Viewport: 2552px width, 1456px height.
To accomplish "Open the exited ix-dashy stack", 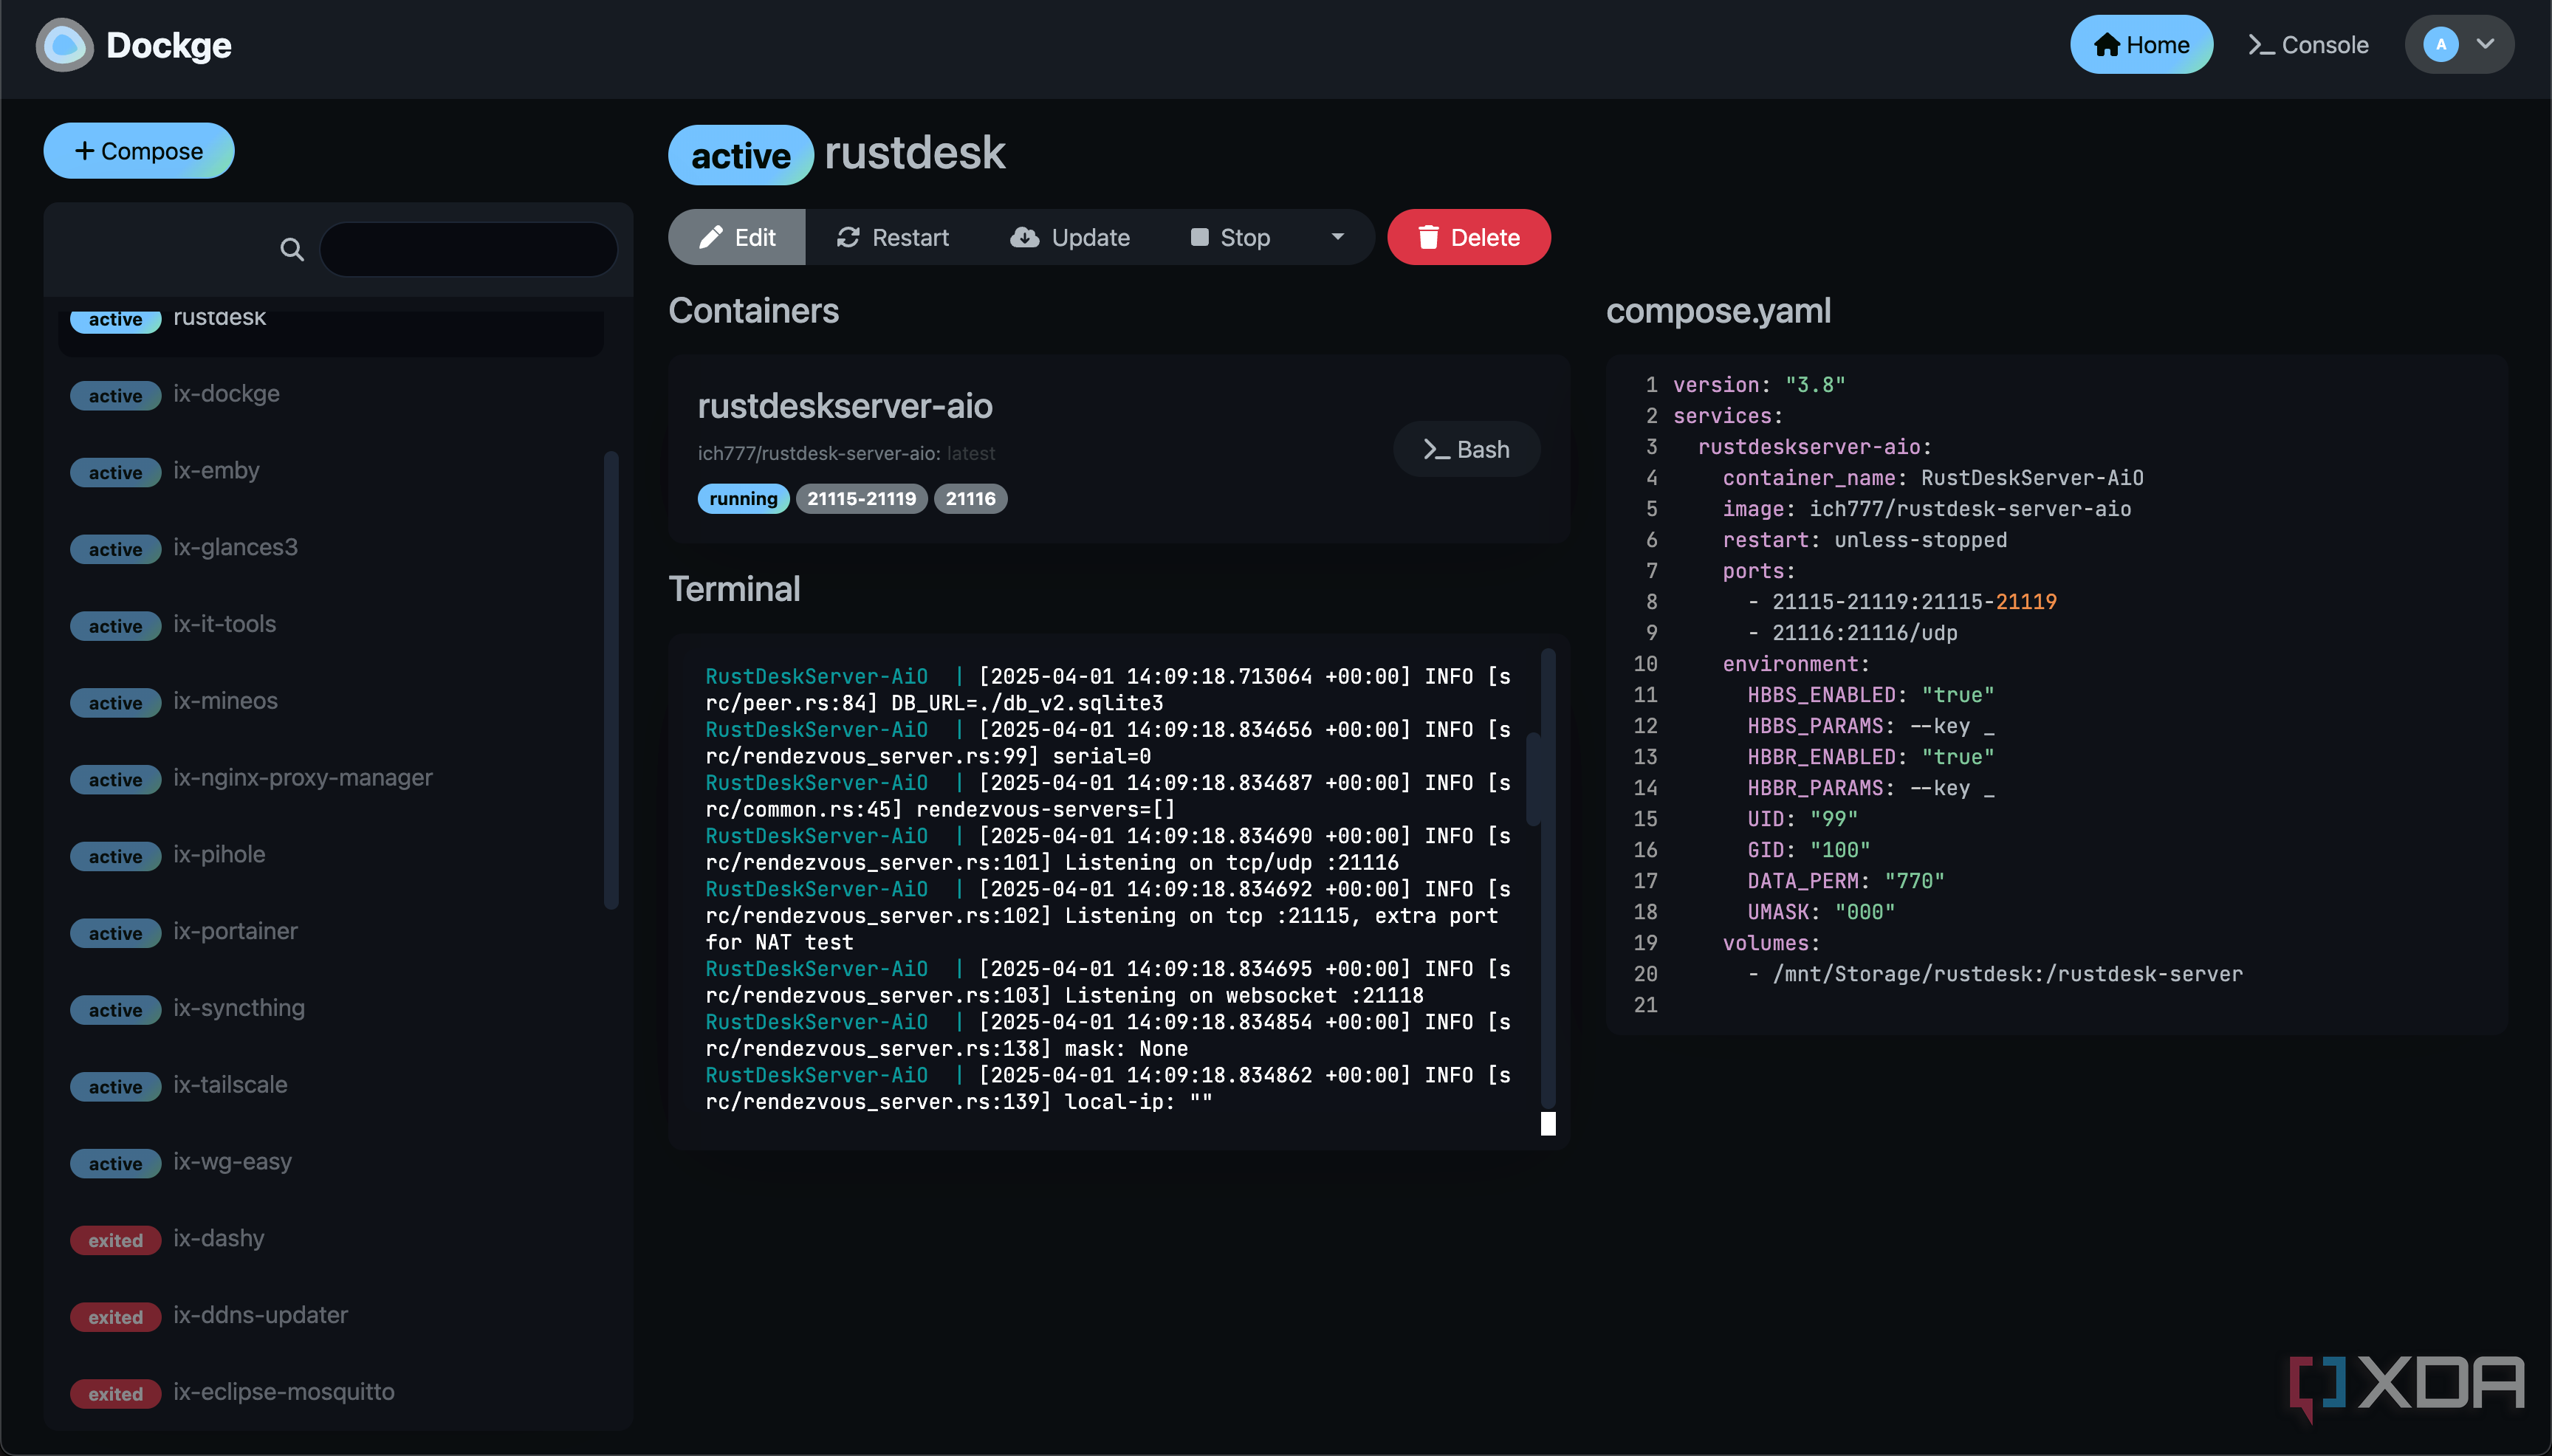I will pos(218,1239).
